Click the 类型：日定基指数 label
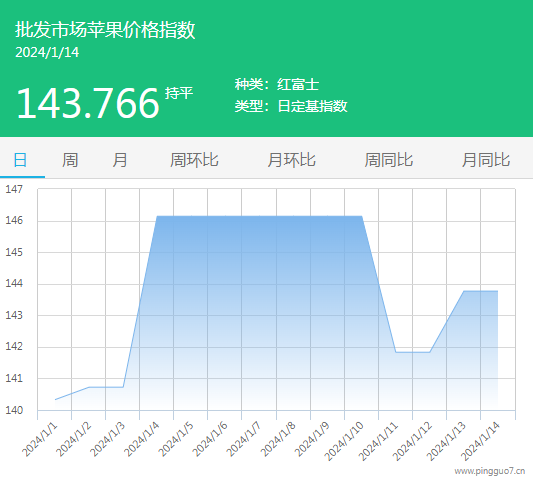Viewport: 533px width, 483px height. tap(291, 106)
